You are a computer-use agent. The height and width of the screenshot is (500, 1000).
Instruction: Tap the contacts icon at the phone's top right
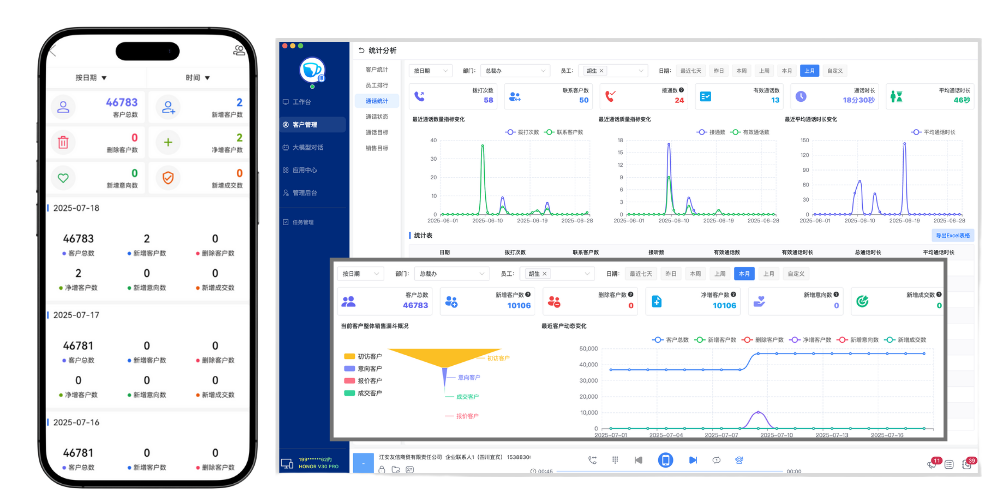coord(238,51)
